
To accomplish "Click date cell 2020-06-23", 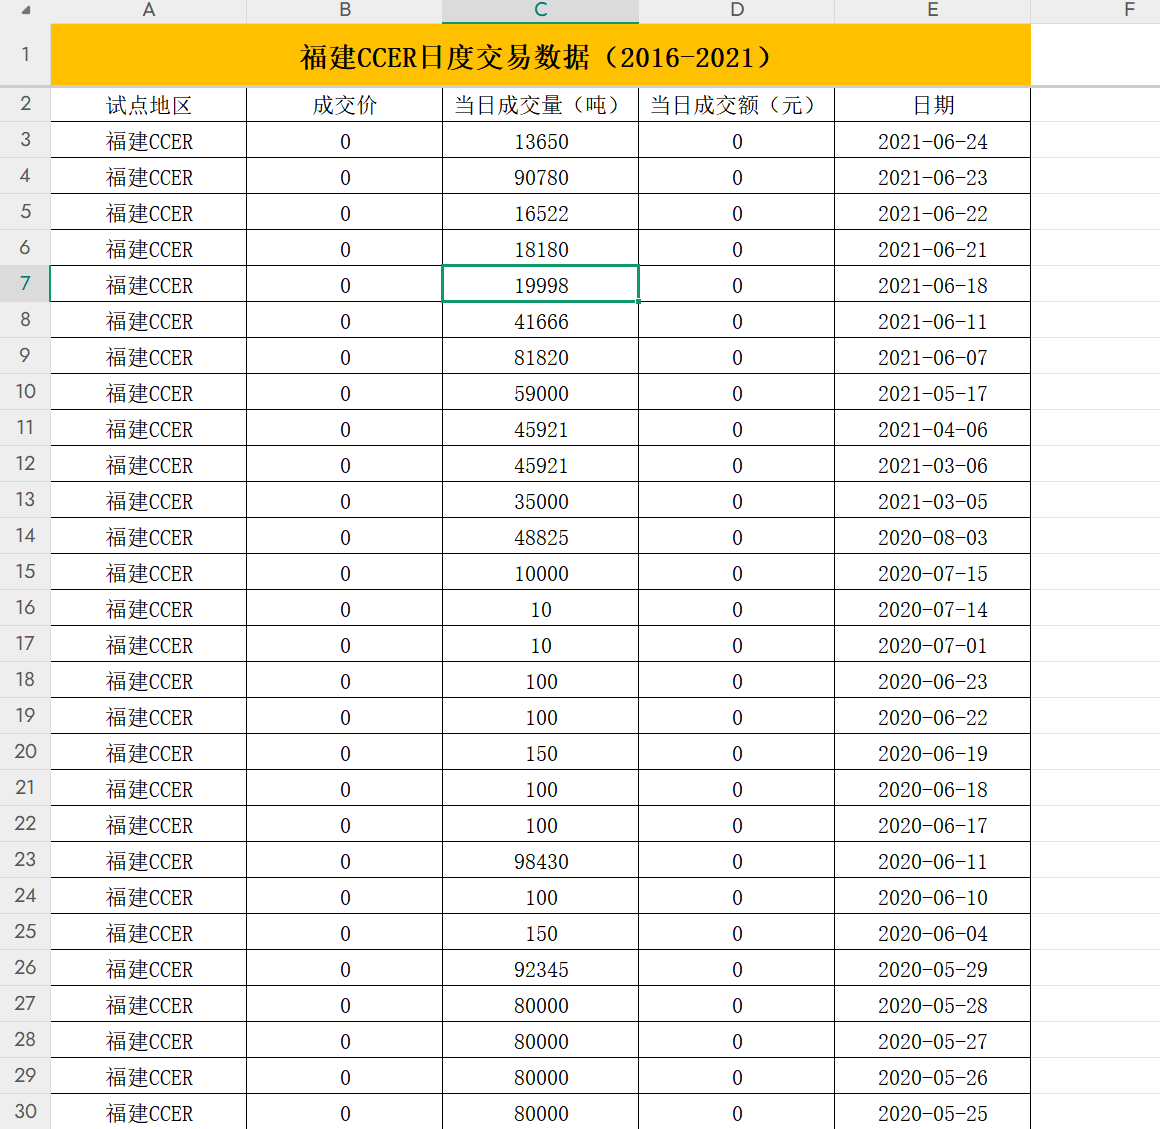I will point(932,681).
